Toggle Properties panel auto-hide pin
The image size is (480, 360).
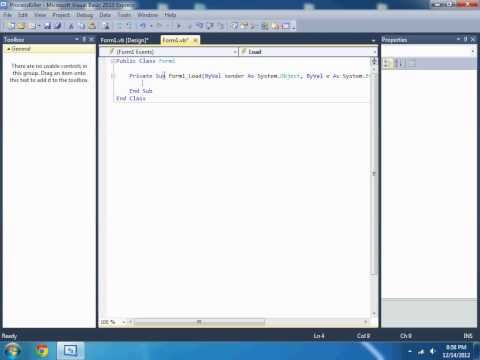point(466,39)
